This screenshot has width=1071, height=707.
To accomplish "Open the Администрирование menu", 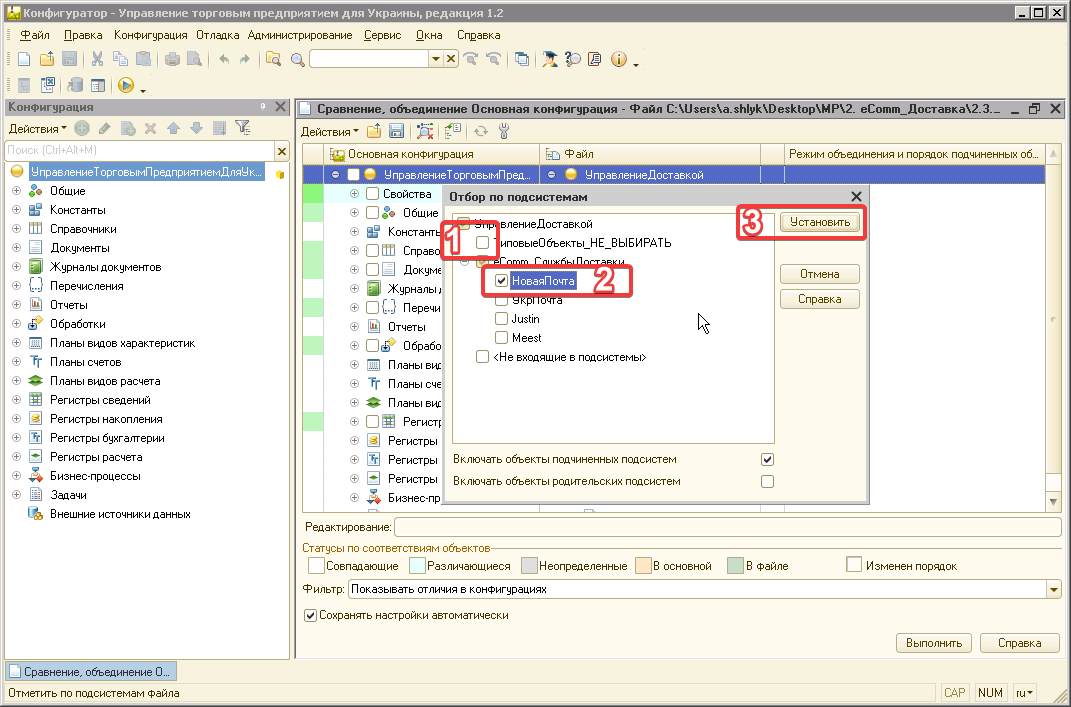I will click(x=300, y=35).
